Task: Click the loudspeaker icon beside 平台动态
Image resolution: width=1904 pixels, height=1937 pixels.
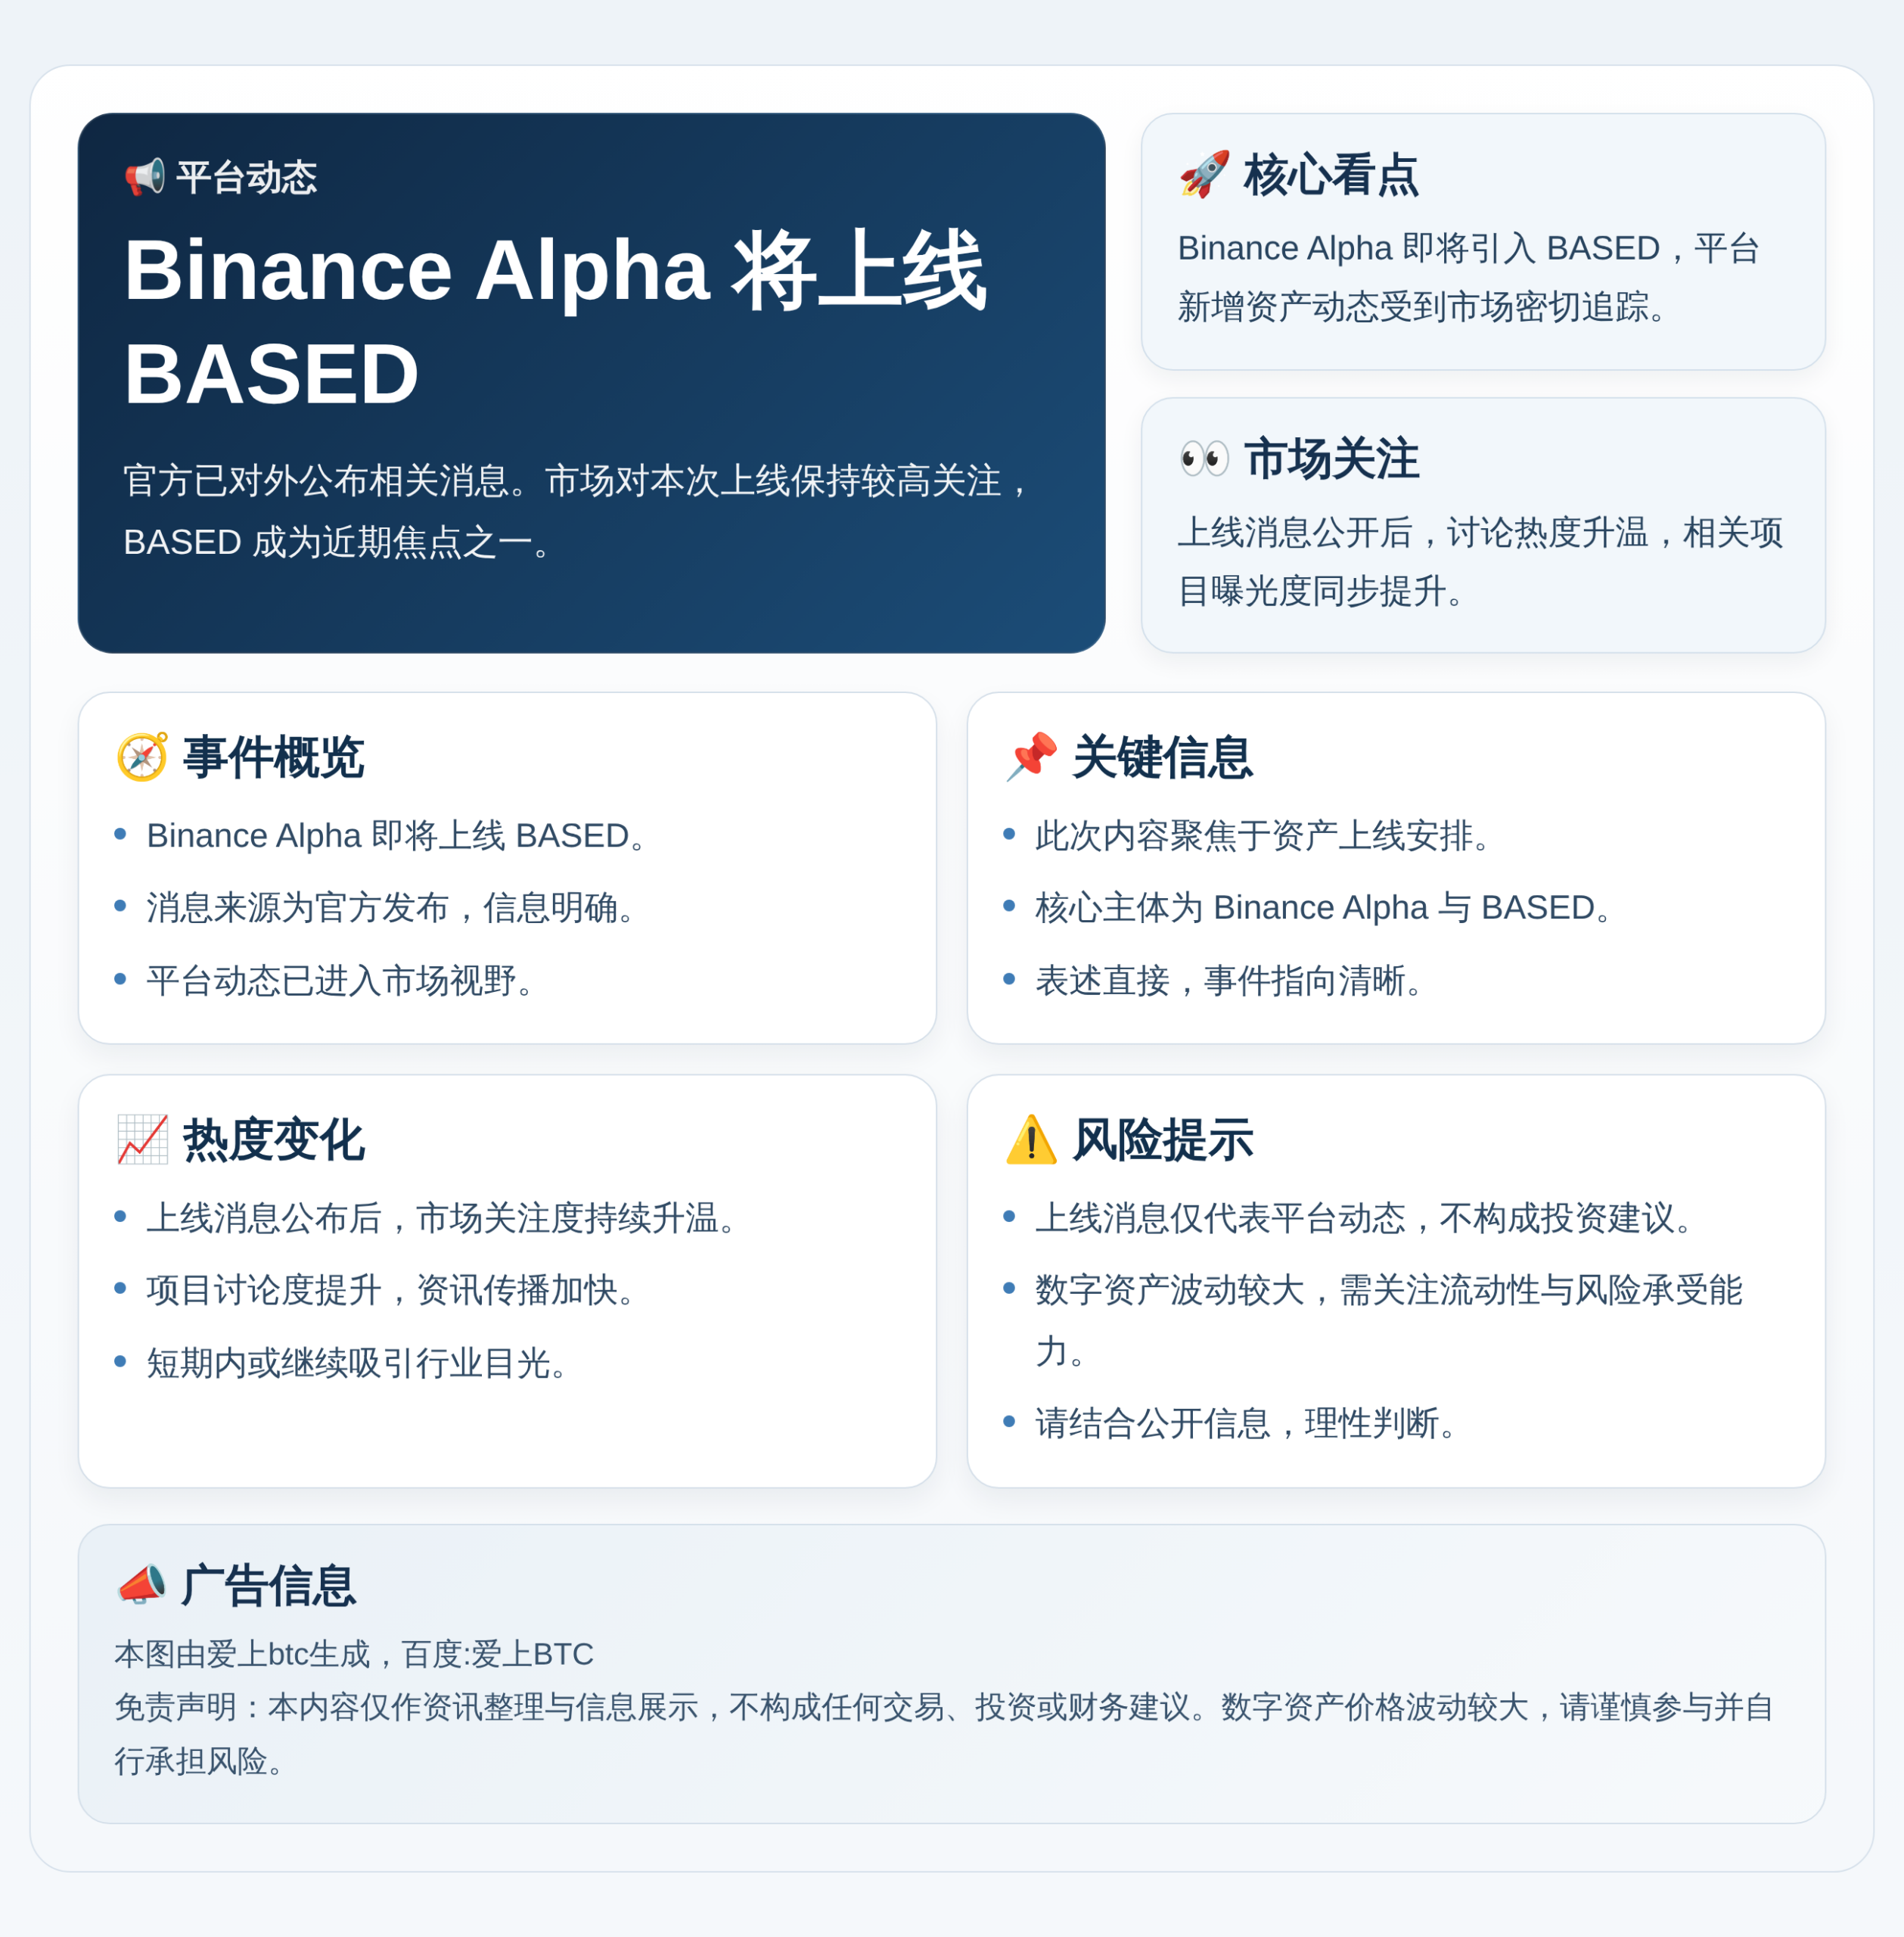Action: 145,177
